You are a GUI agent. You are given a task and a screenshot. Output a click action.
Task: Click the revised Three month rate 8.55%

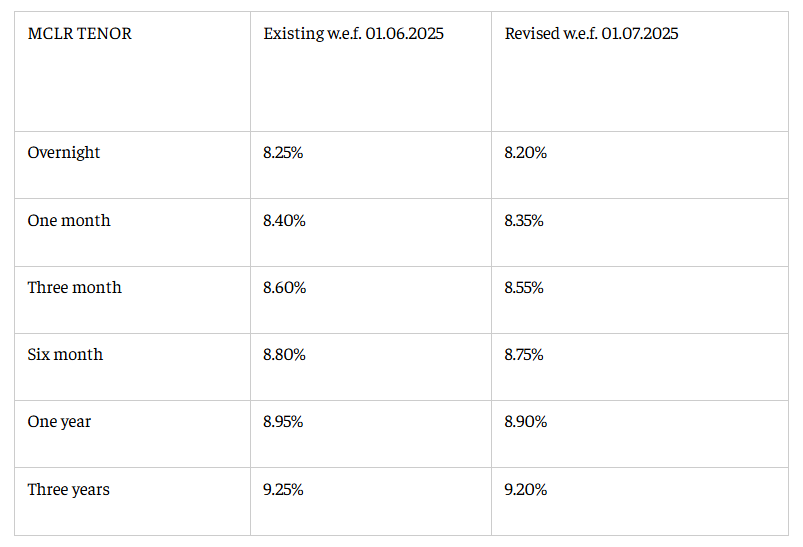(524, 287)
